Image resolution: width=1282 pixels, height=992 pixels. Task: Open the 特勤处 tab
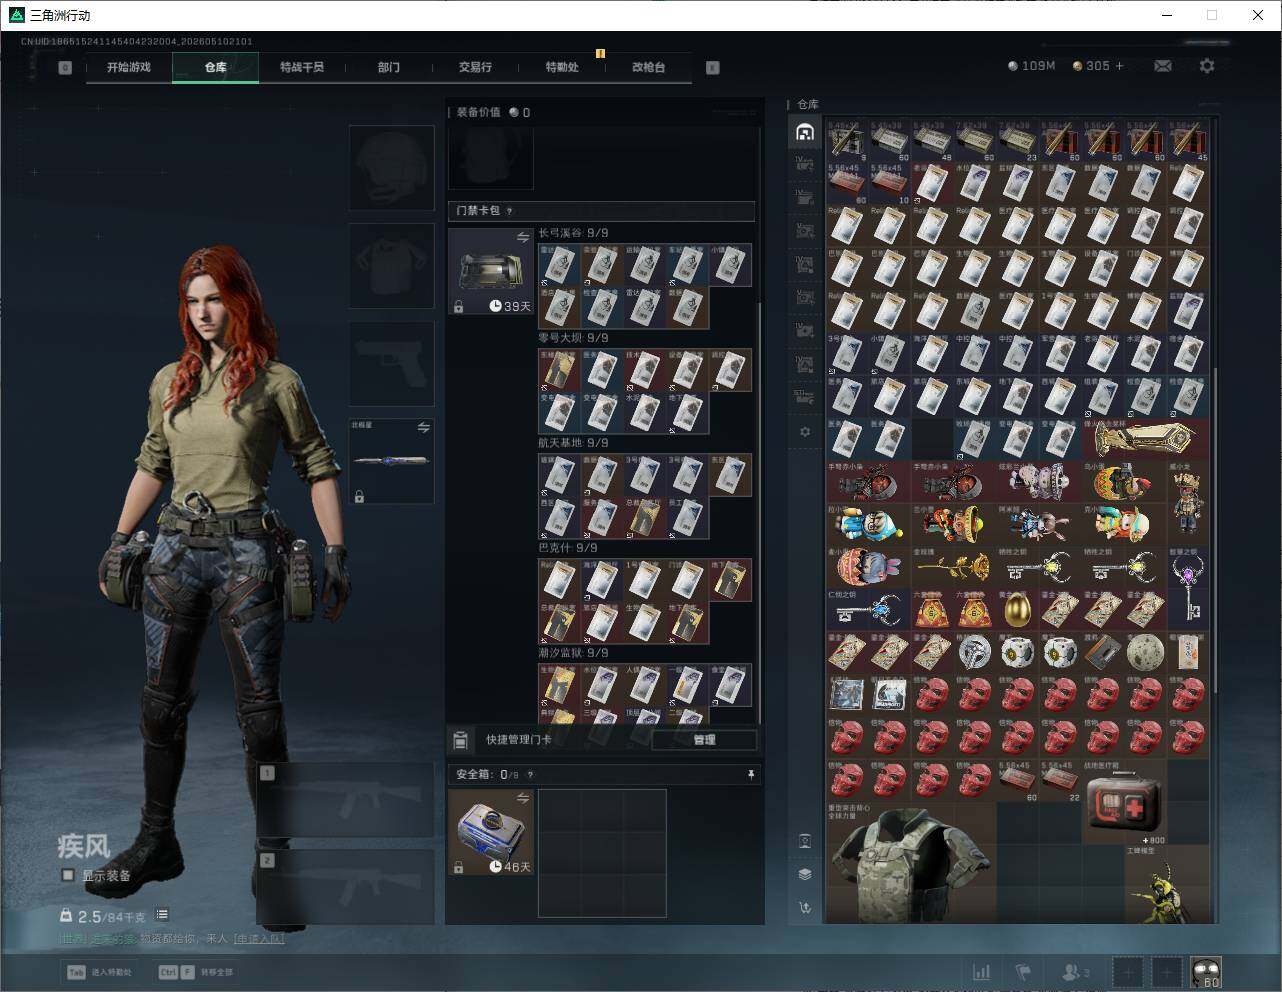[562, 67]
